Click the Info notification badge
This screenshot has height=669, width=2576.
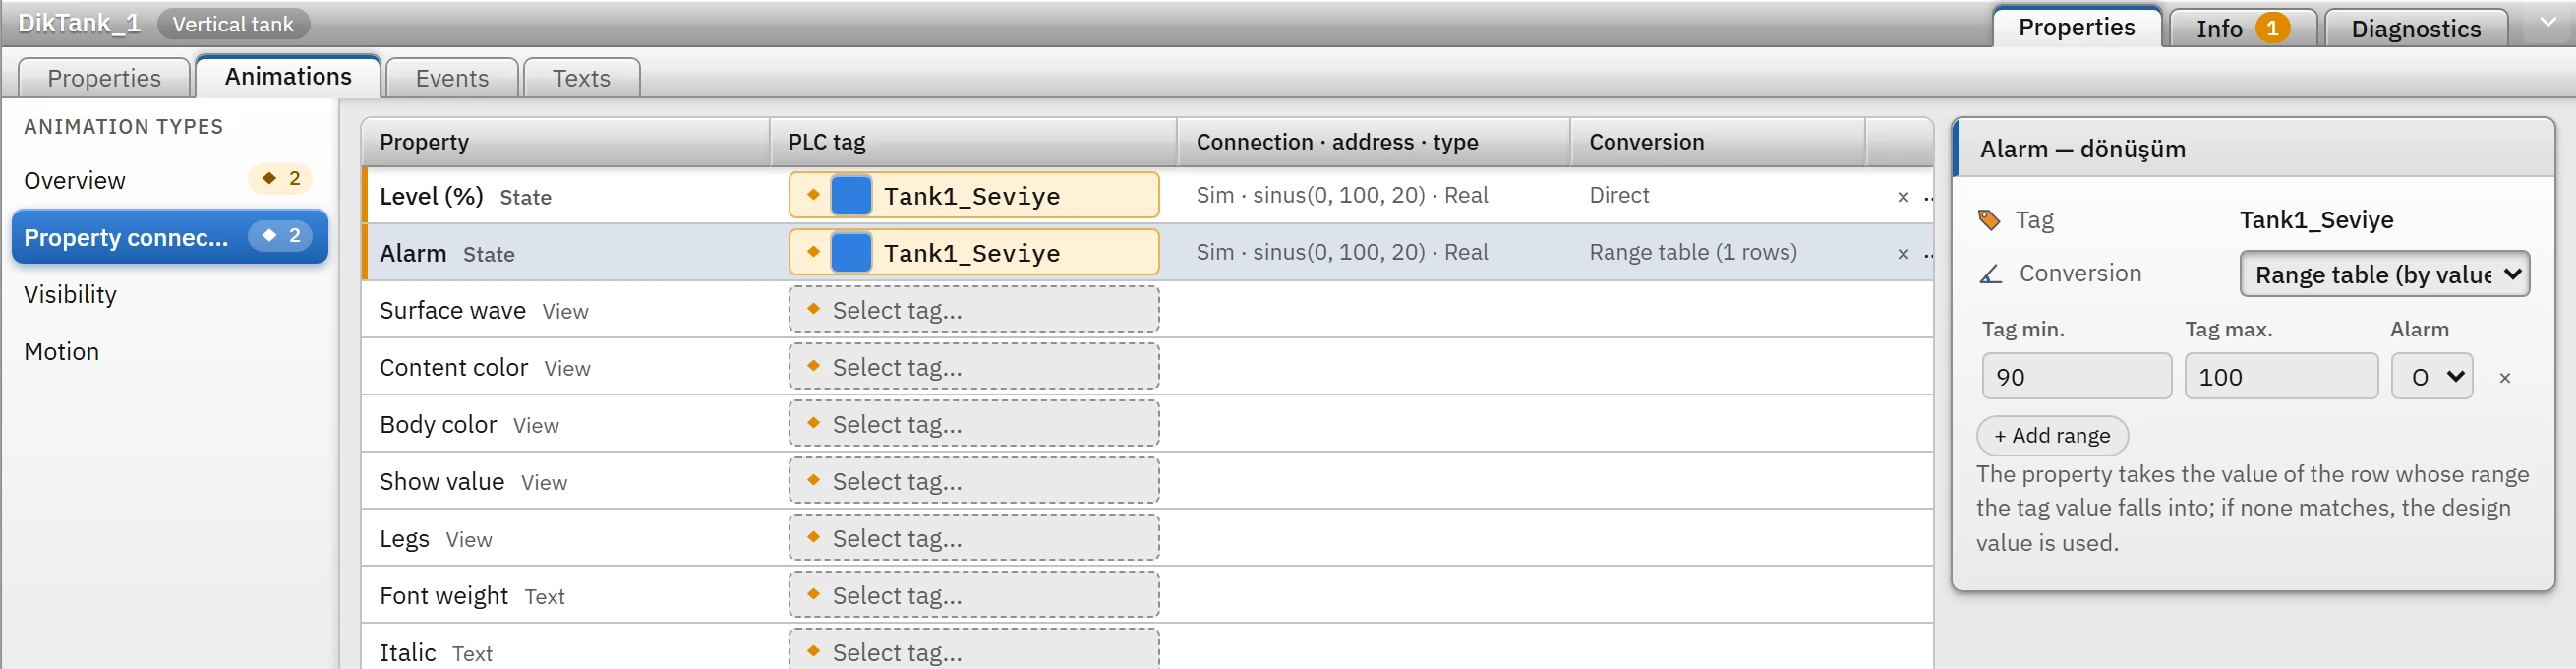[2272, 28]
